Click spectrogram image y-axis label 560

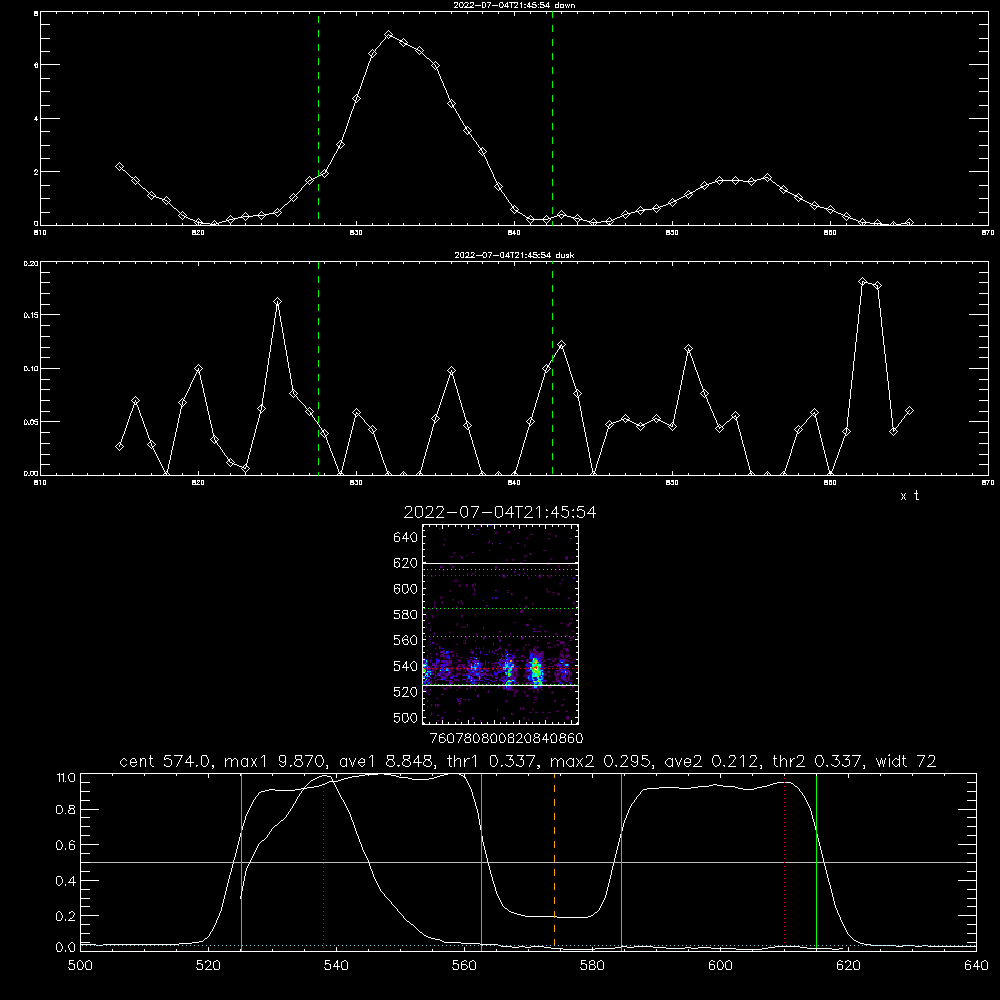406,640
